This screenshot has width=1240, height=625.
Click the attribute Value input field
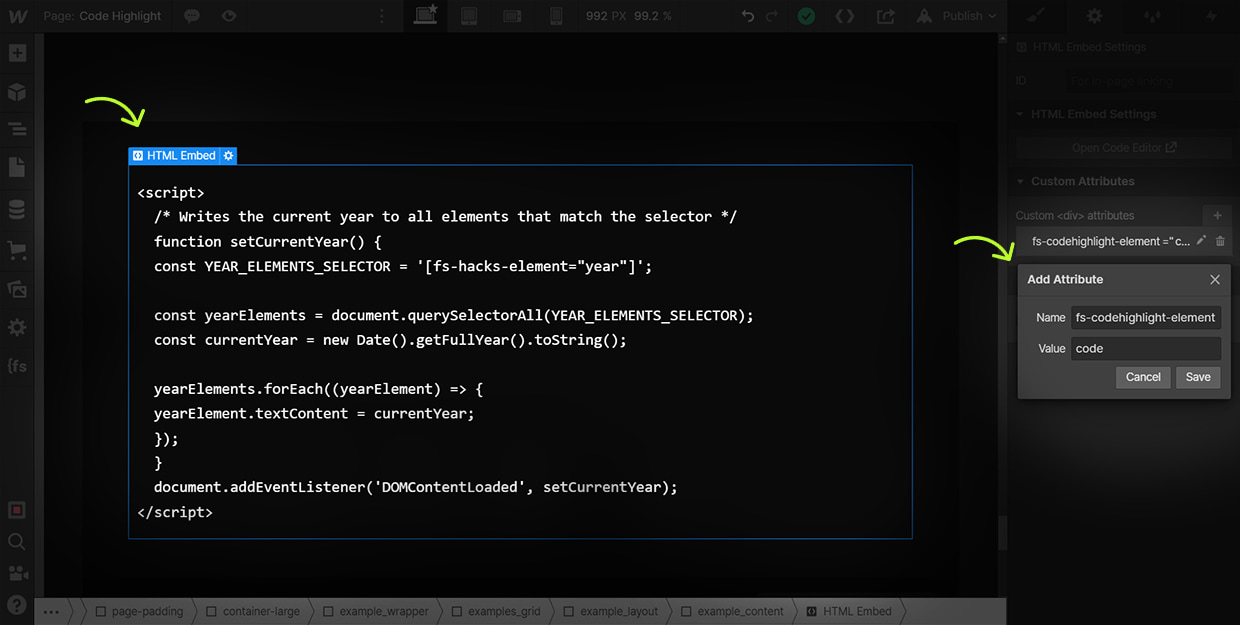coord(1146,349)
